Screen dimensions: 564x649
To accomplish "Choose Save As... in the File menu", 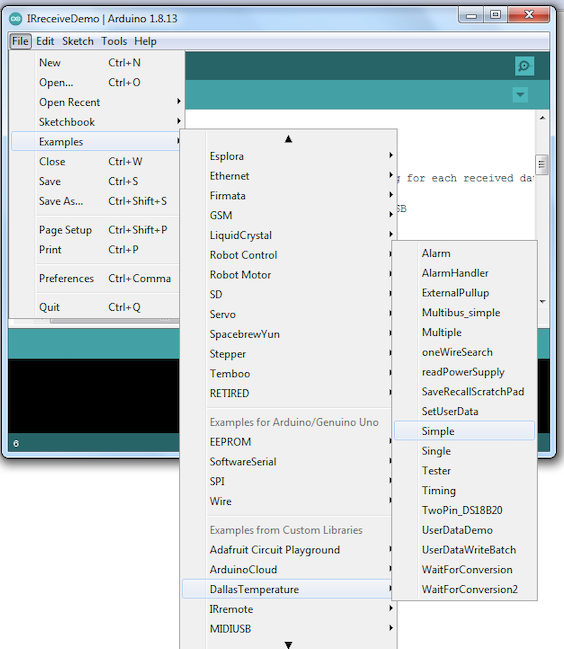I will (98, 201).
